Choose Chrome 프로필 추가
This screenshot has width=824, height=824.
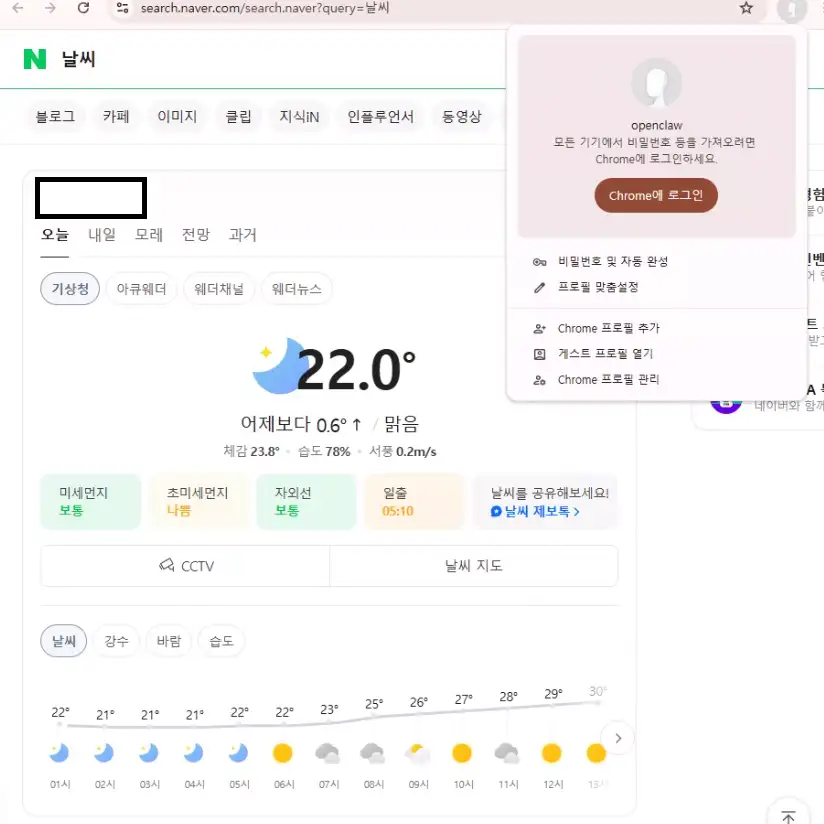point(657,329)
